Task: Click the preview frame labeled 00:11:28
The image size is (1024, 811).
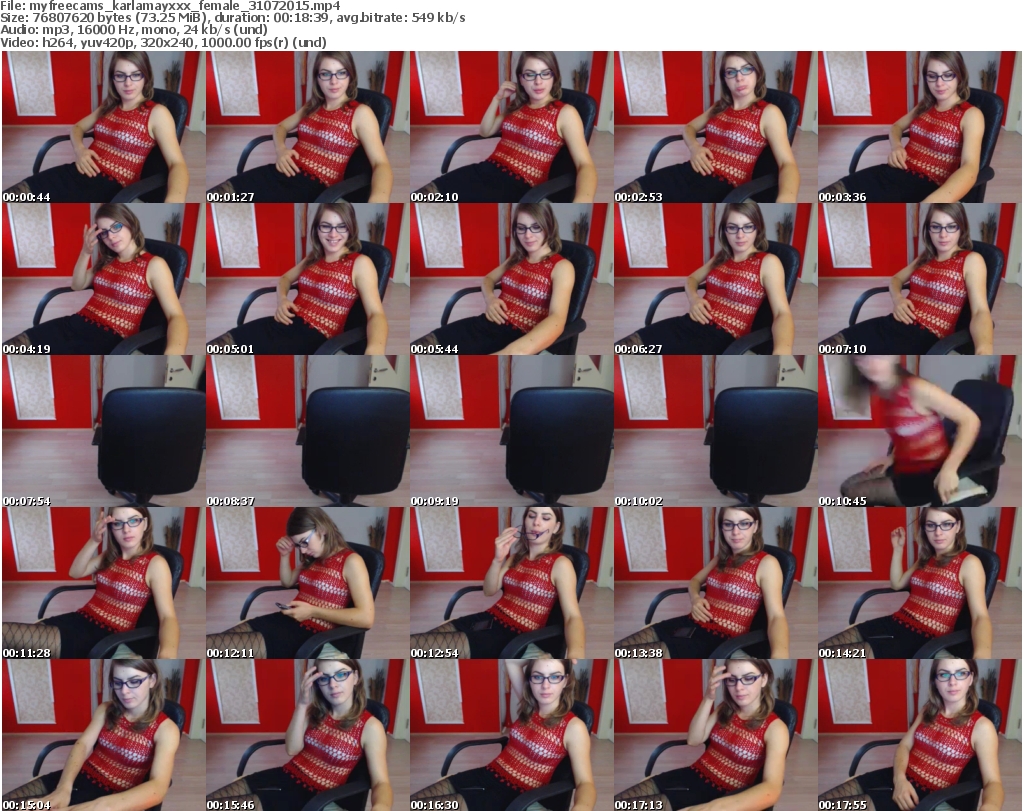Action: [103, 583]
